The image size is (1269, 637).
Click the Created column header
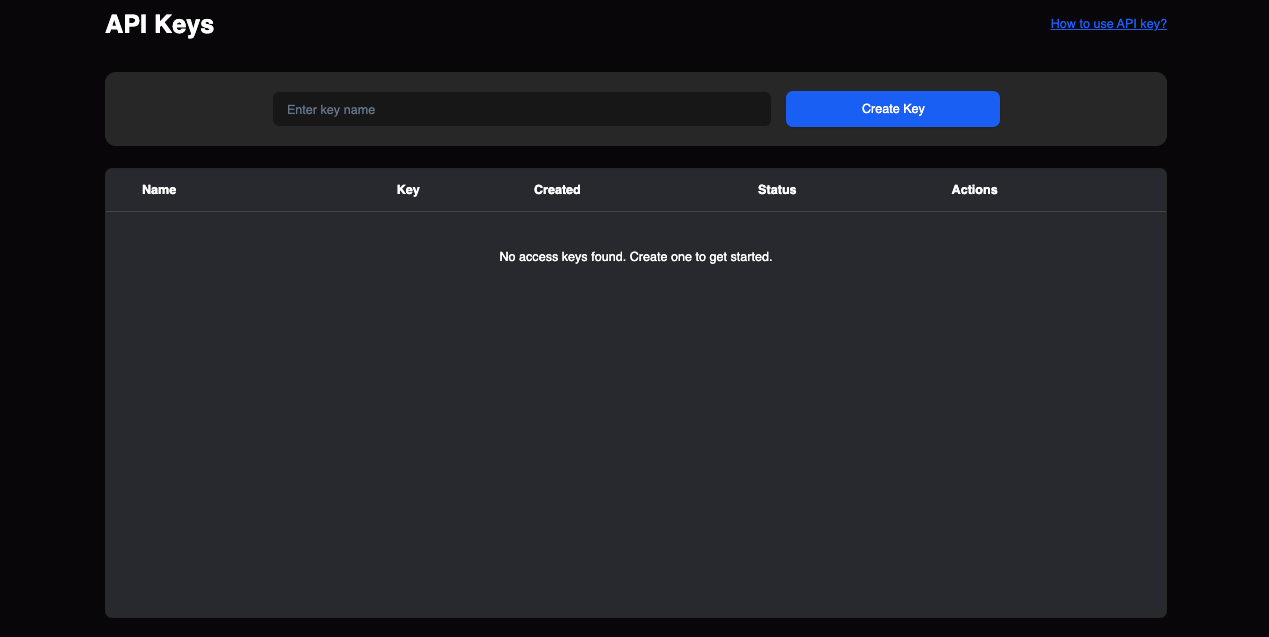click(x=557, y=190)
